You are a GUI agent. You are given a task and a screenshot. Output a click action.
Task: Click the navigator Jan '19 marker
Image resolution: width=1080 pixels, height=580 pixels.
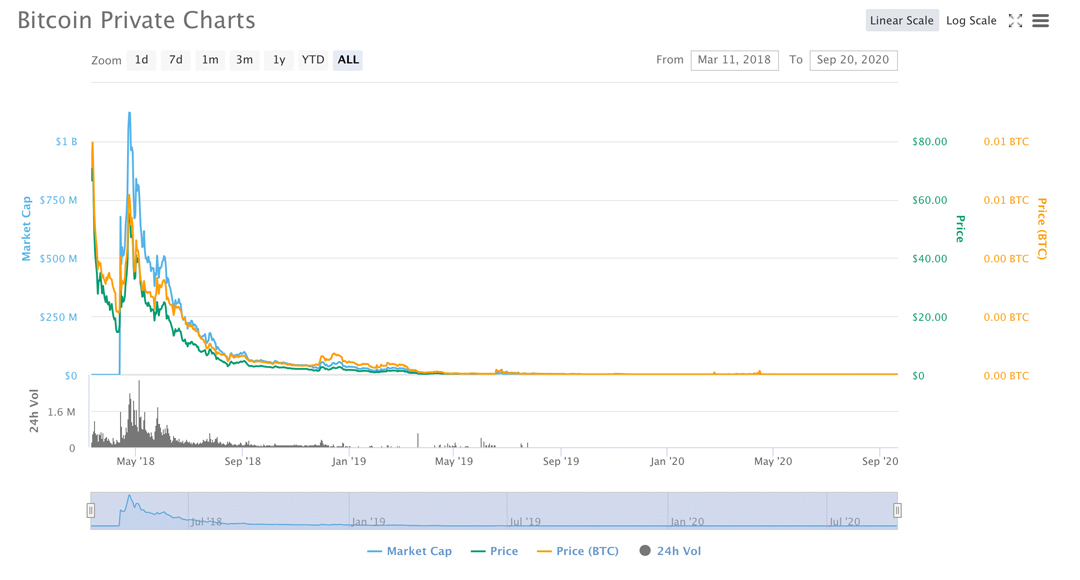(x=368, y=521)
